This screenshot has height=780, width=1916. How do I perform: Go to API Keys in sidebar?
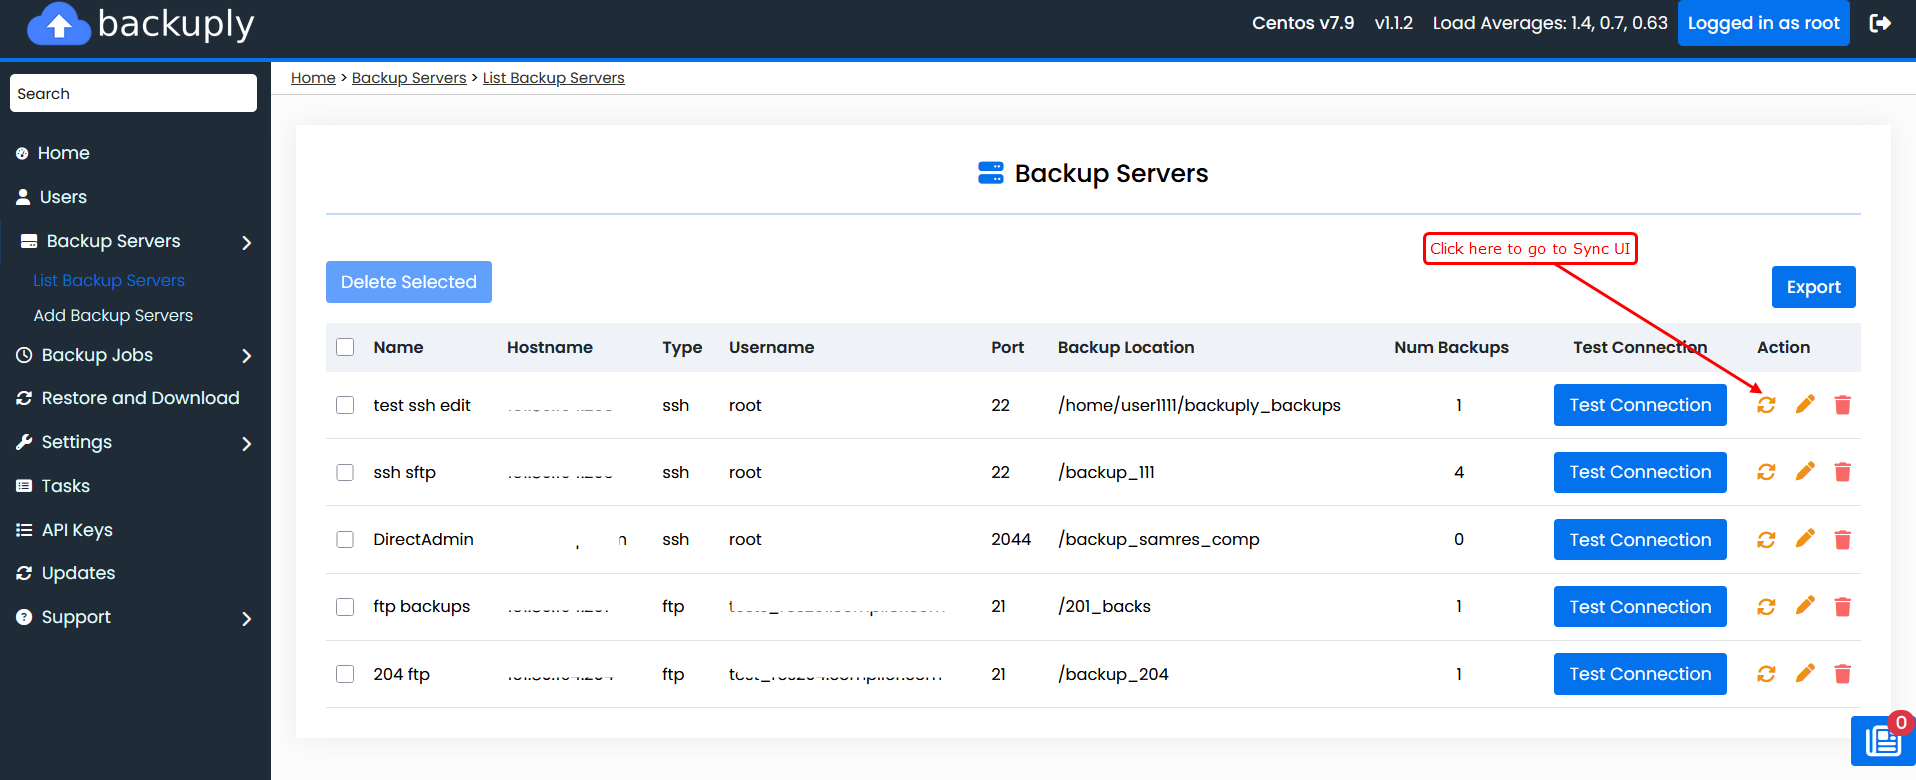(x=77, y=530)
